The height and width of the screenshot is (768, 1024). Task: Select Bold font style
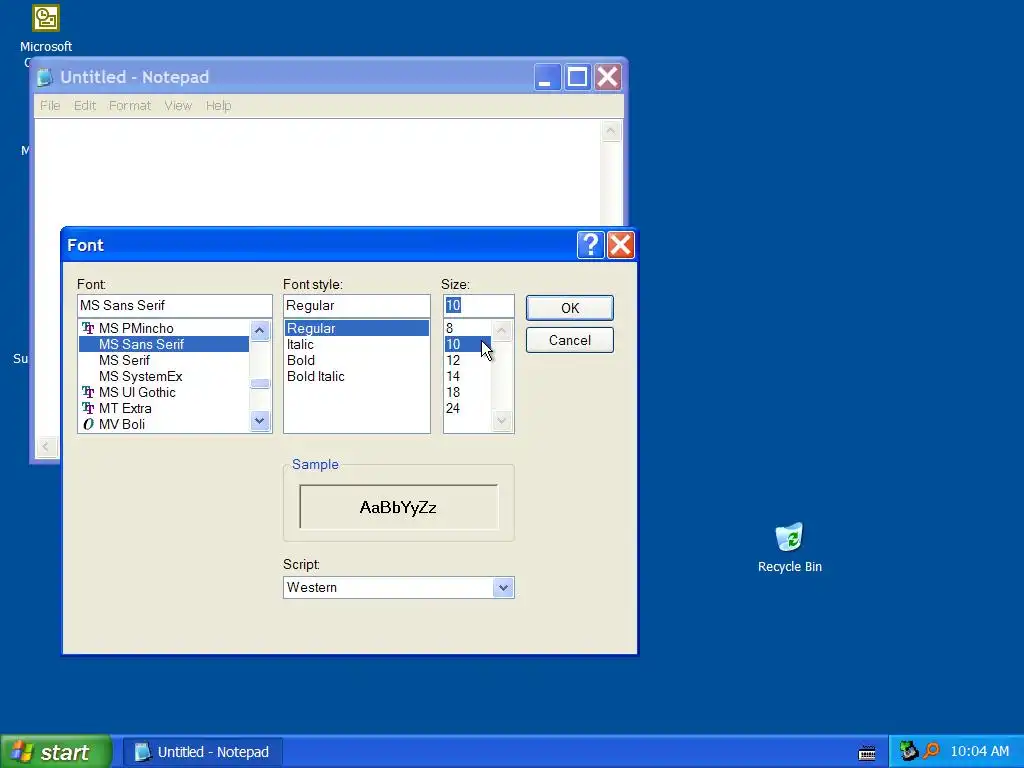tap(357, 360)
